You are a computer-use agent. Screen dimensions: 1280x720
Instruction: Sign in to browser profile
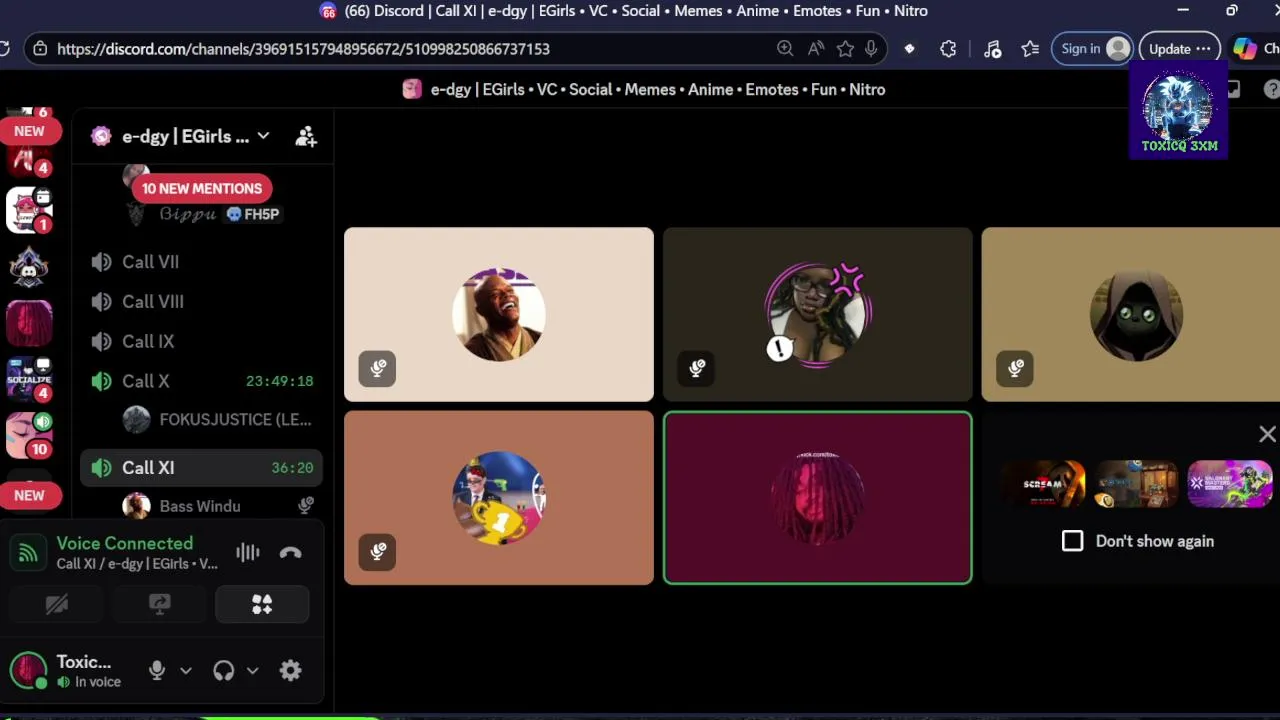(1093, 49)
